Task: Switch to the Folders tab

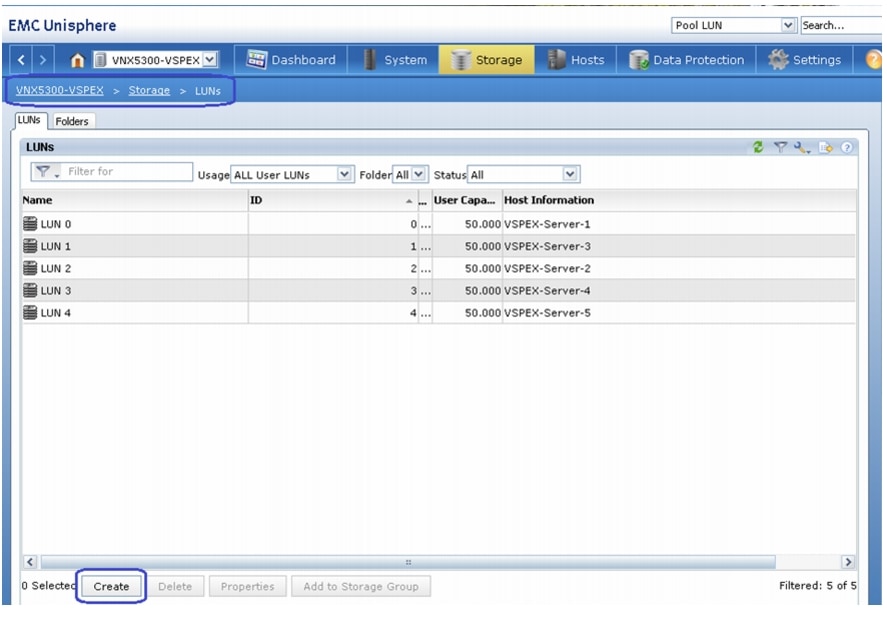Action: pos(72,121)
